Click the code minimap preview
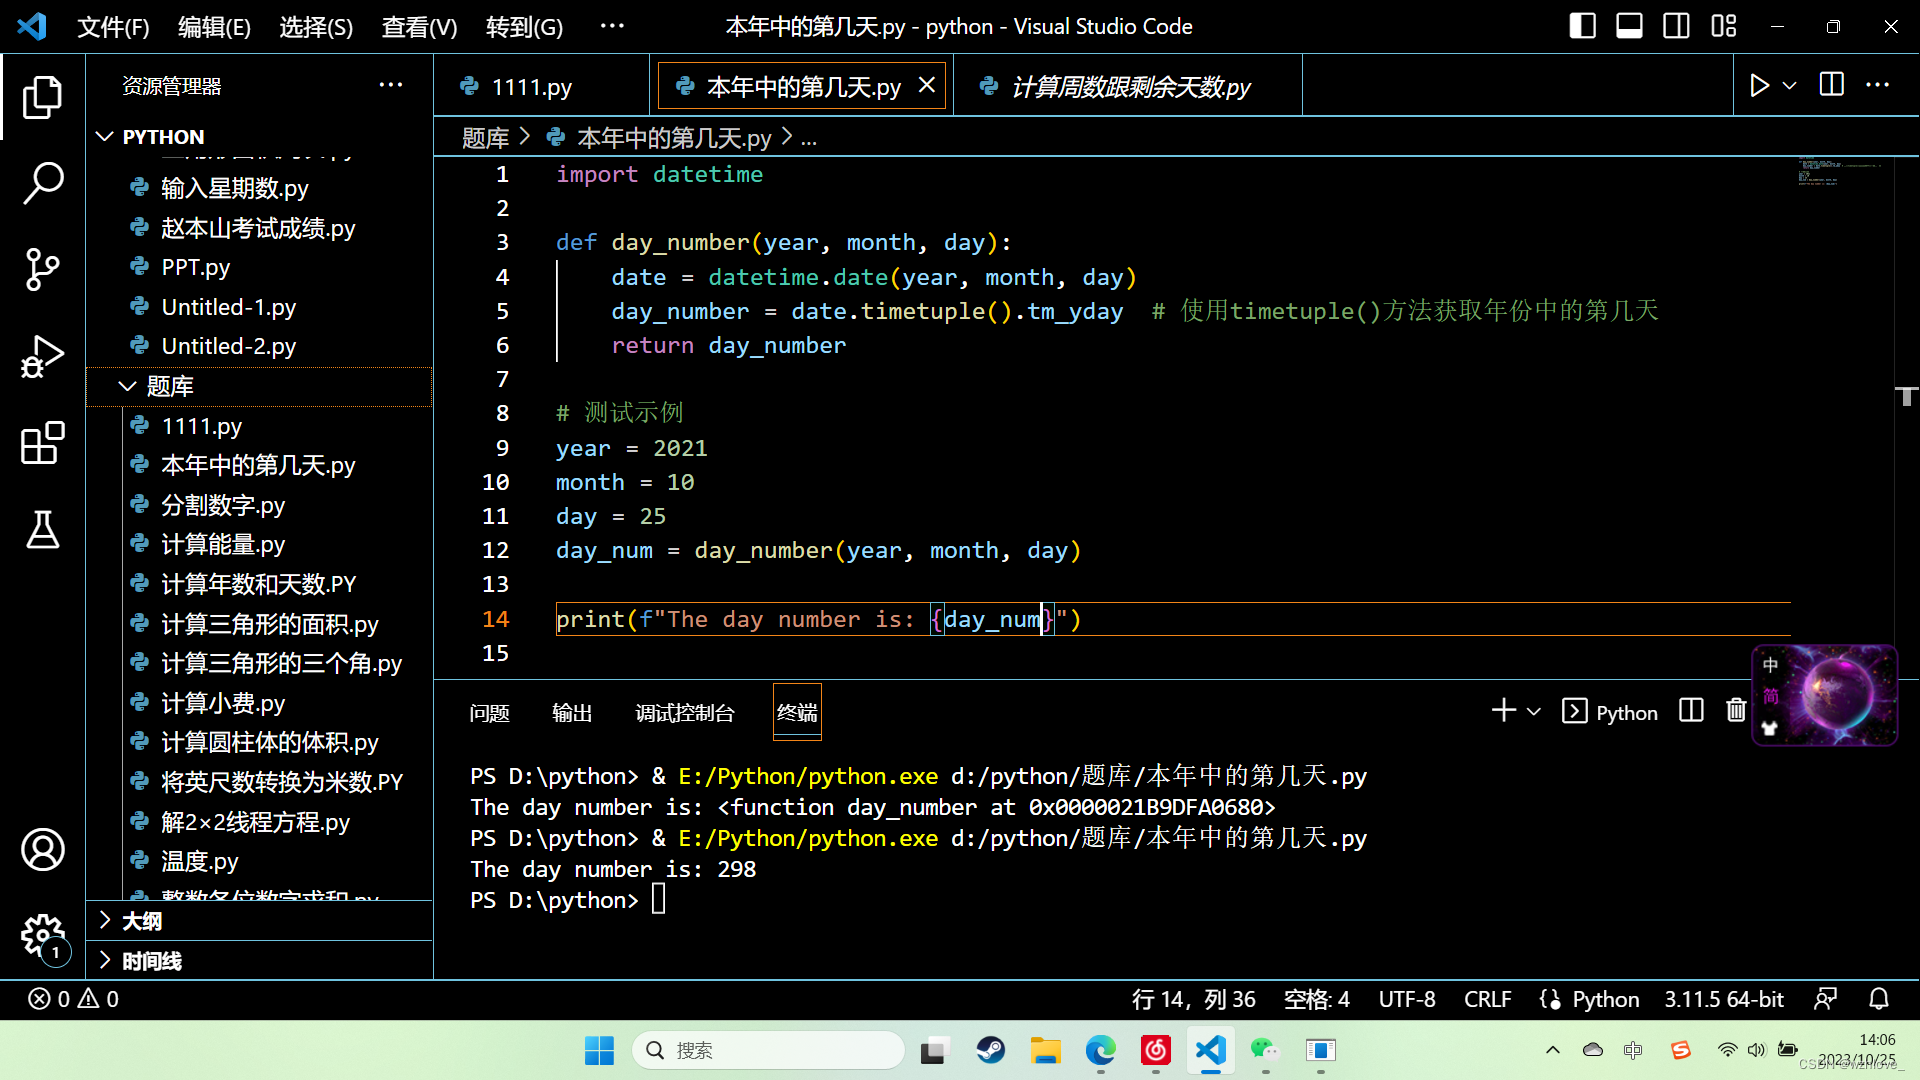 pyautogui.click(x=1838, y=172)
